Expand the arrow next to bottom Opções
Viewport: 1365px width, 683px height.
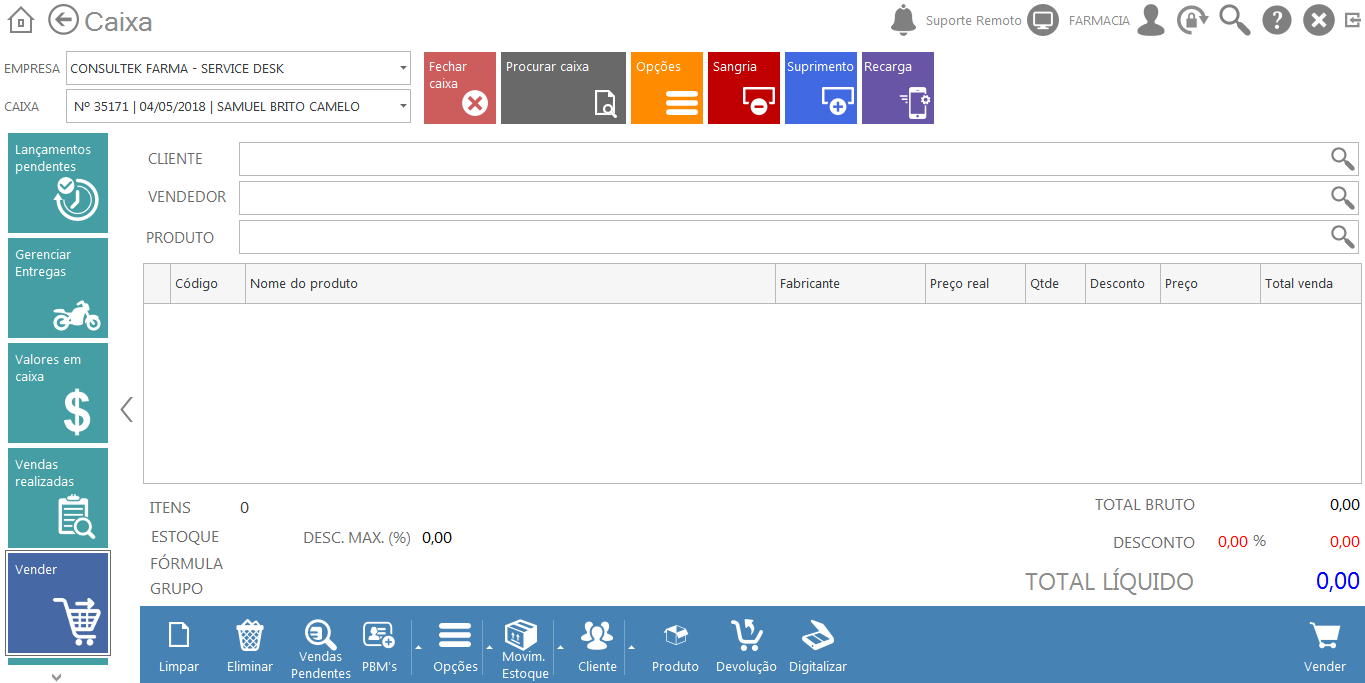click(x=489, y=647)
